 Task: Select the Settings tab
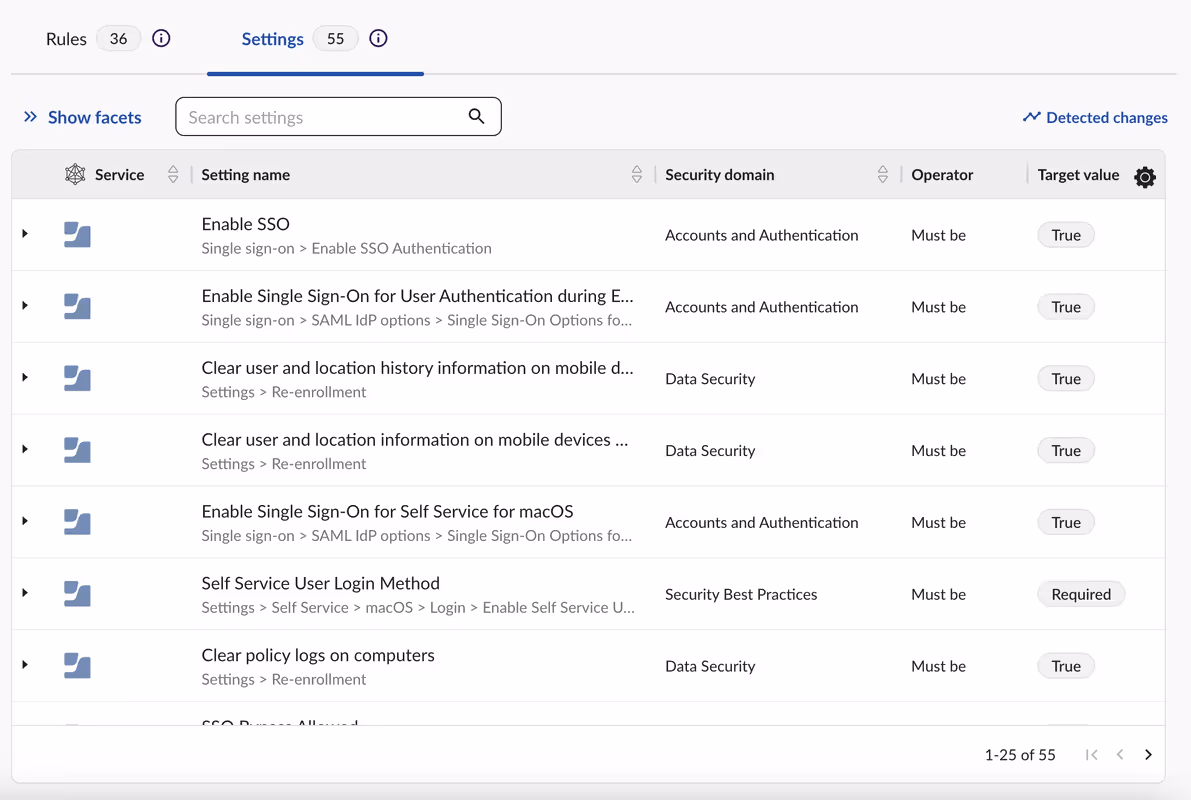coord(272,39)
